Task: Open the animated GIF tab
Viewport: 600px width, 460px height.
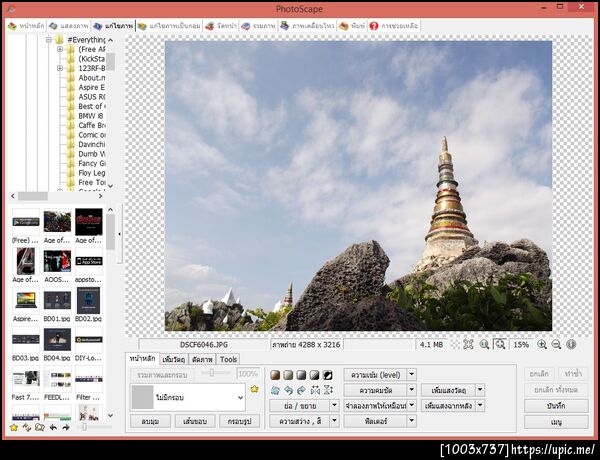Action: pyautogui.click(x=307, y=26)
